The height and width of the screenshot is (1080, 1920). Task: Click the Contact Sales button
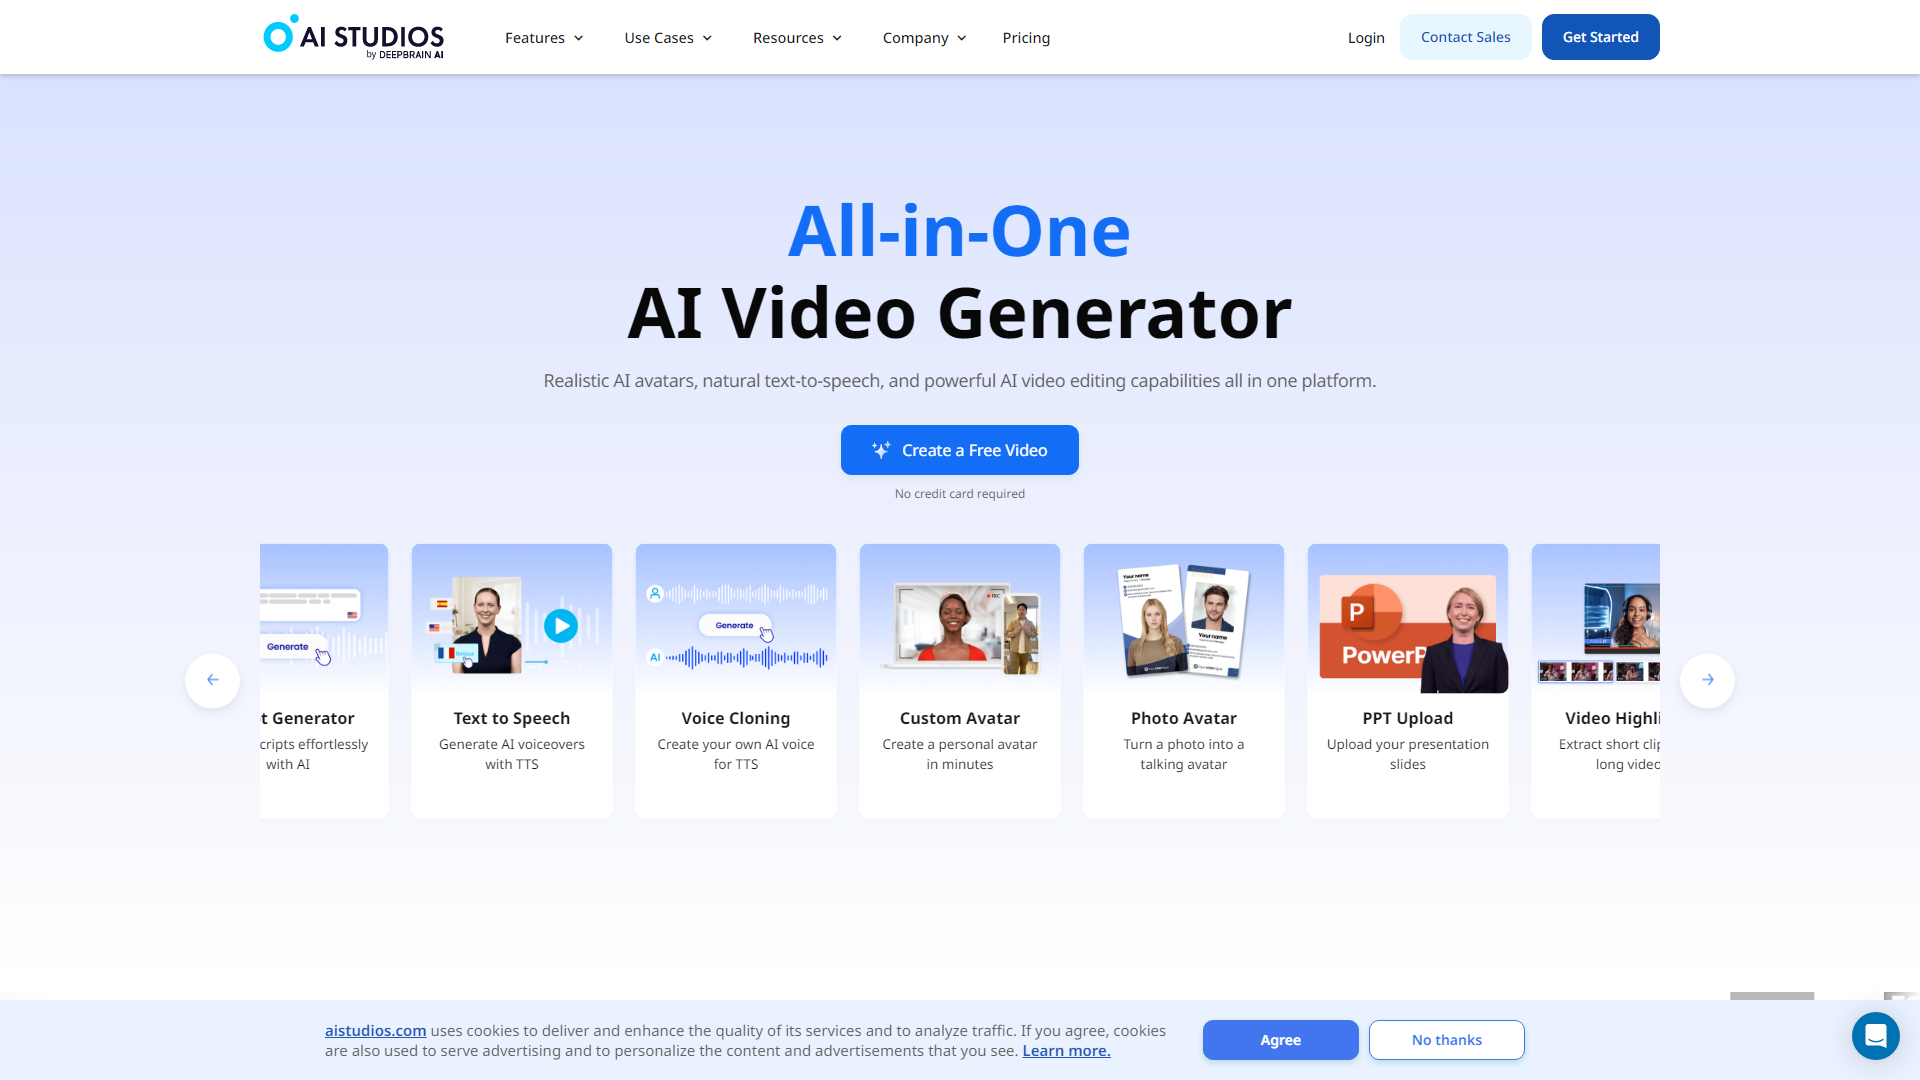pos(1465,36)
